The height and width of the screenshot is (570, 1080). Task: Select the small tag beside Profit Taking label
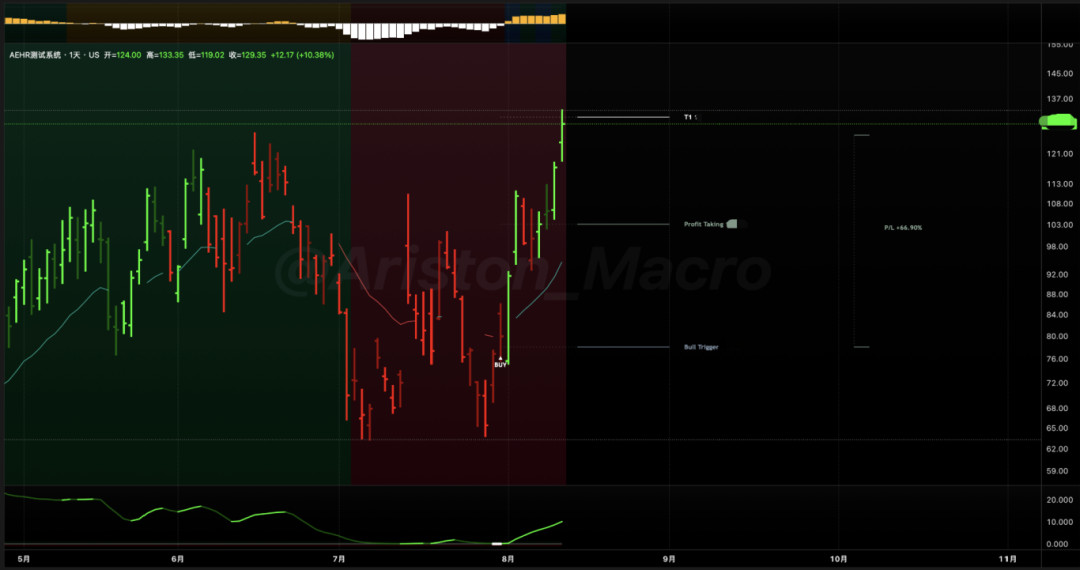click(732, 224)
